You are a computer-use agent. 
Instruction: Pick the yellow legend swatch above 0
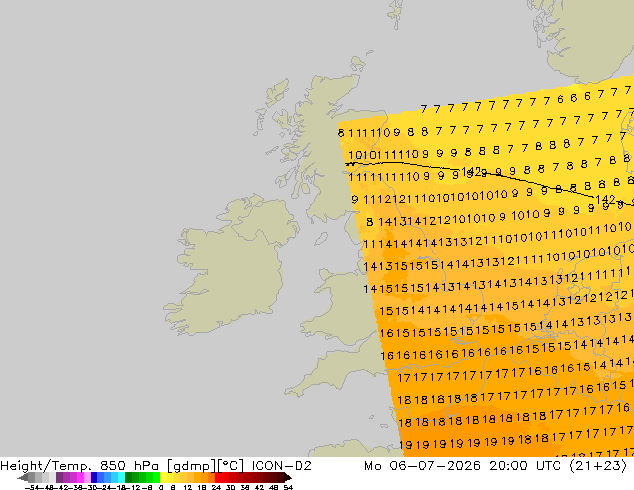pyautogui.click(x=163, y=477)
